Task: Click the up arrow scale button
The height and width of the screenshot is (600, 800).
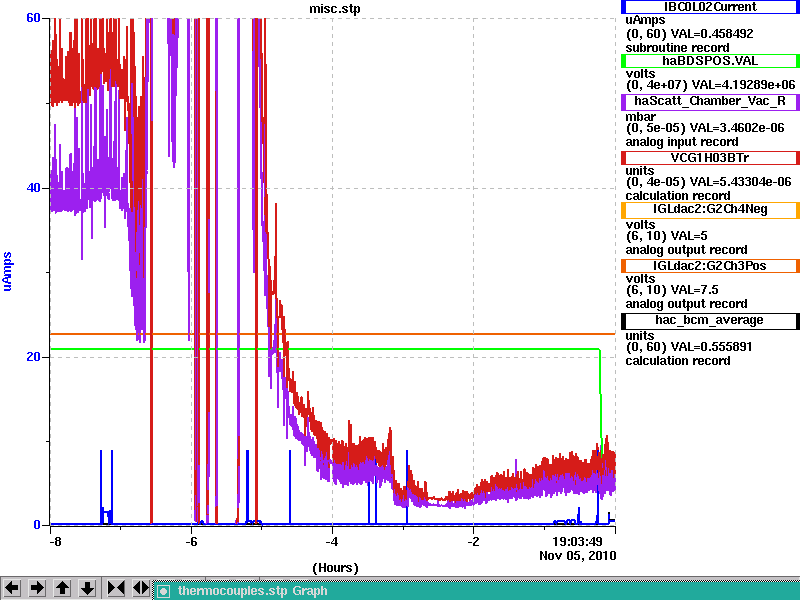Action: pos(62,588)
